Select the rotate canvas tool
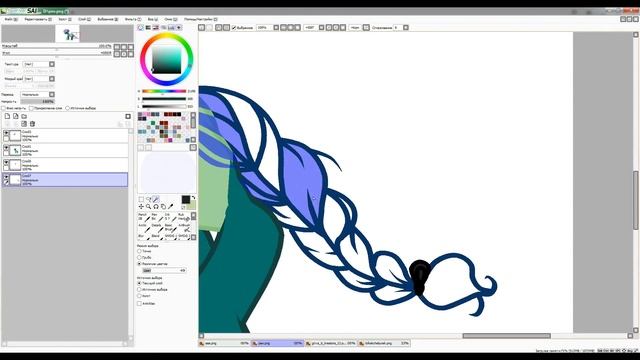 (156, 207)
